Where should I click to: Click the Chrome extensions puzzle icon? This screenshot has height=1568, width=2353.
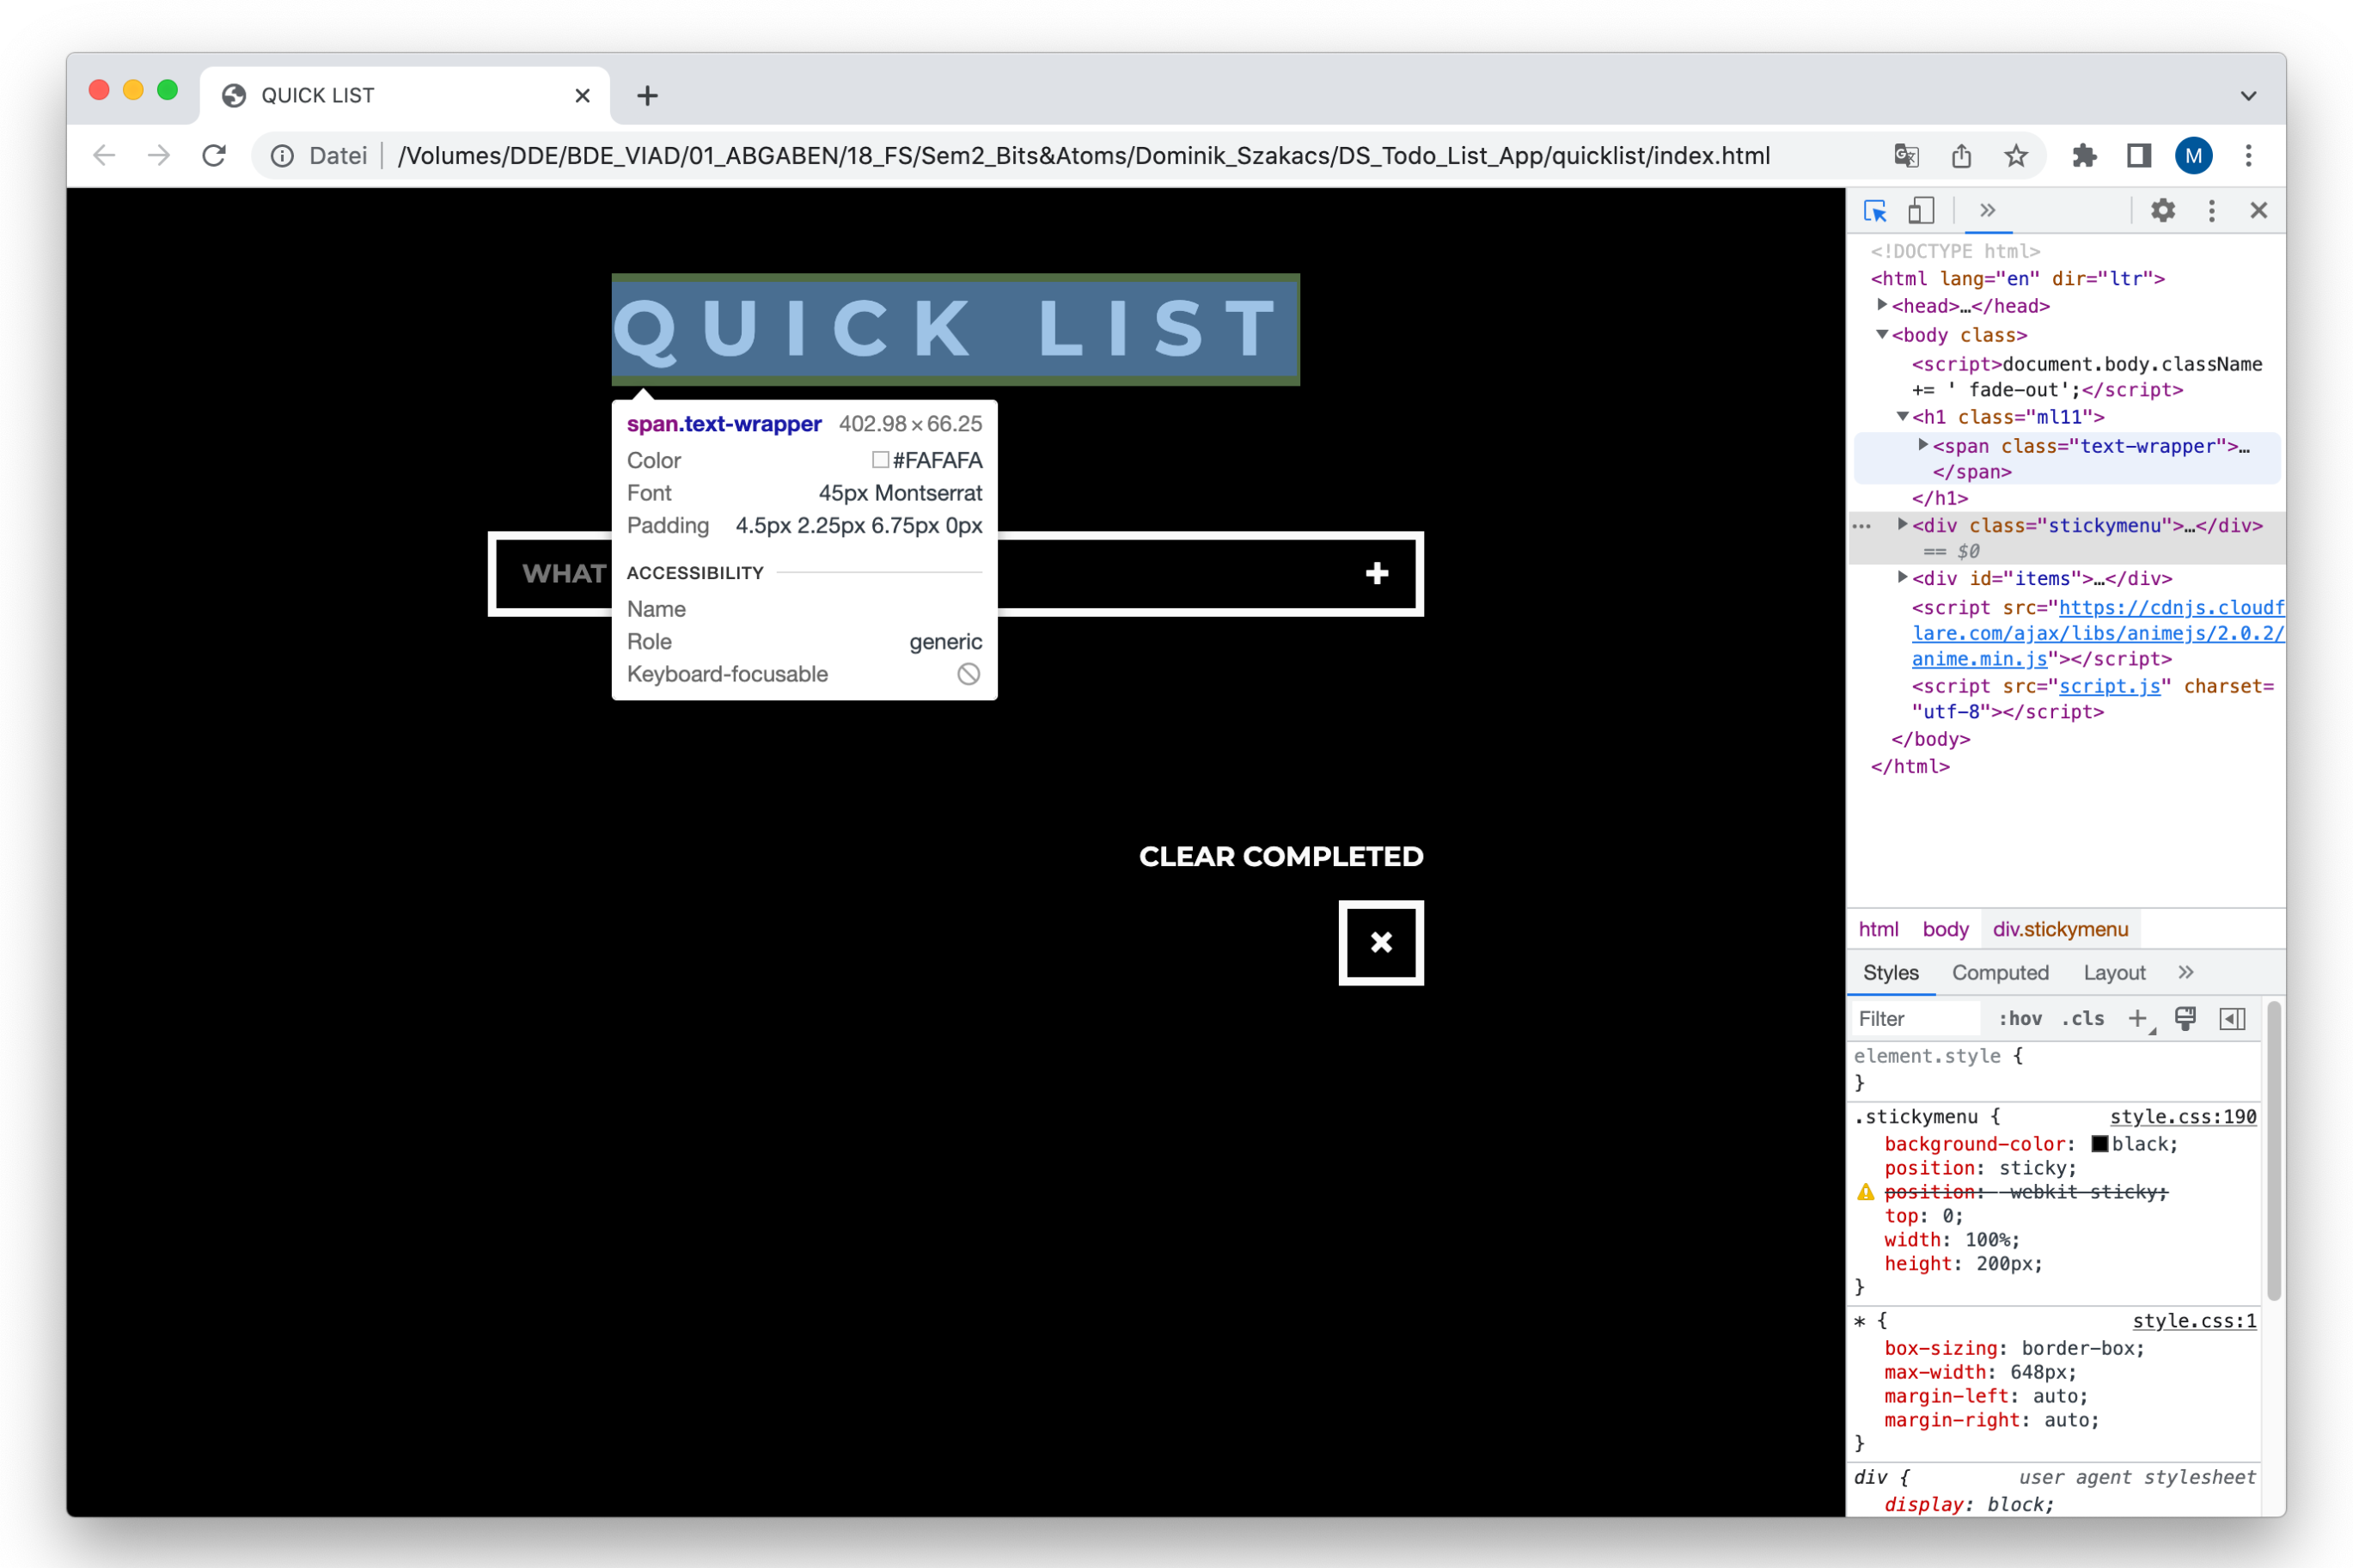pos(2084,156)
